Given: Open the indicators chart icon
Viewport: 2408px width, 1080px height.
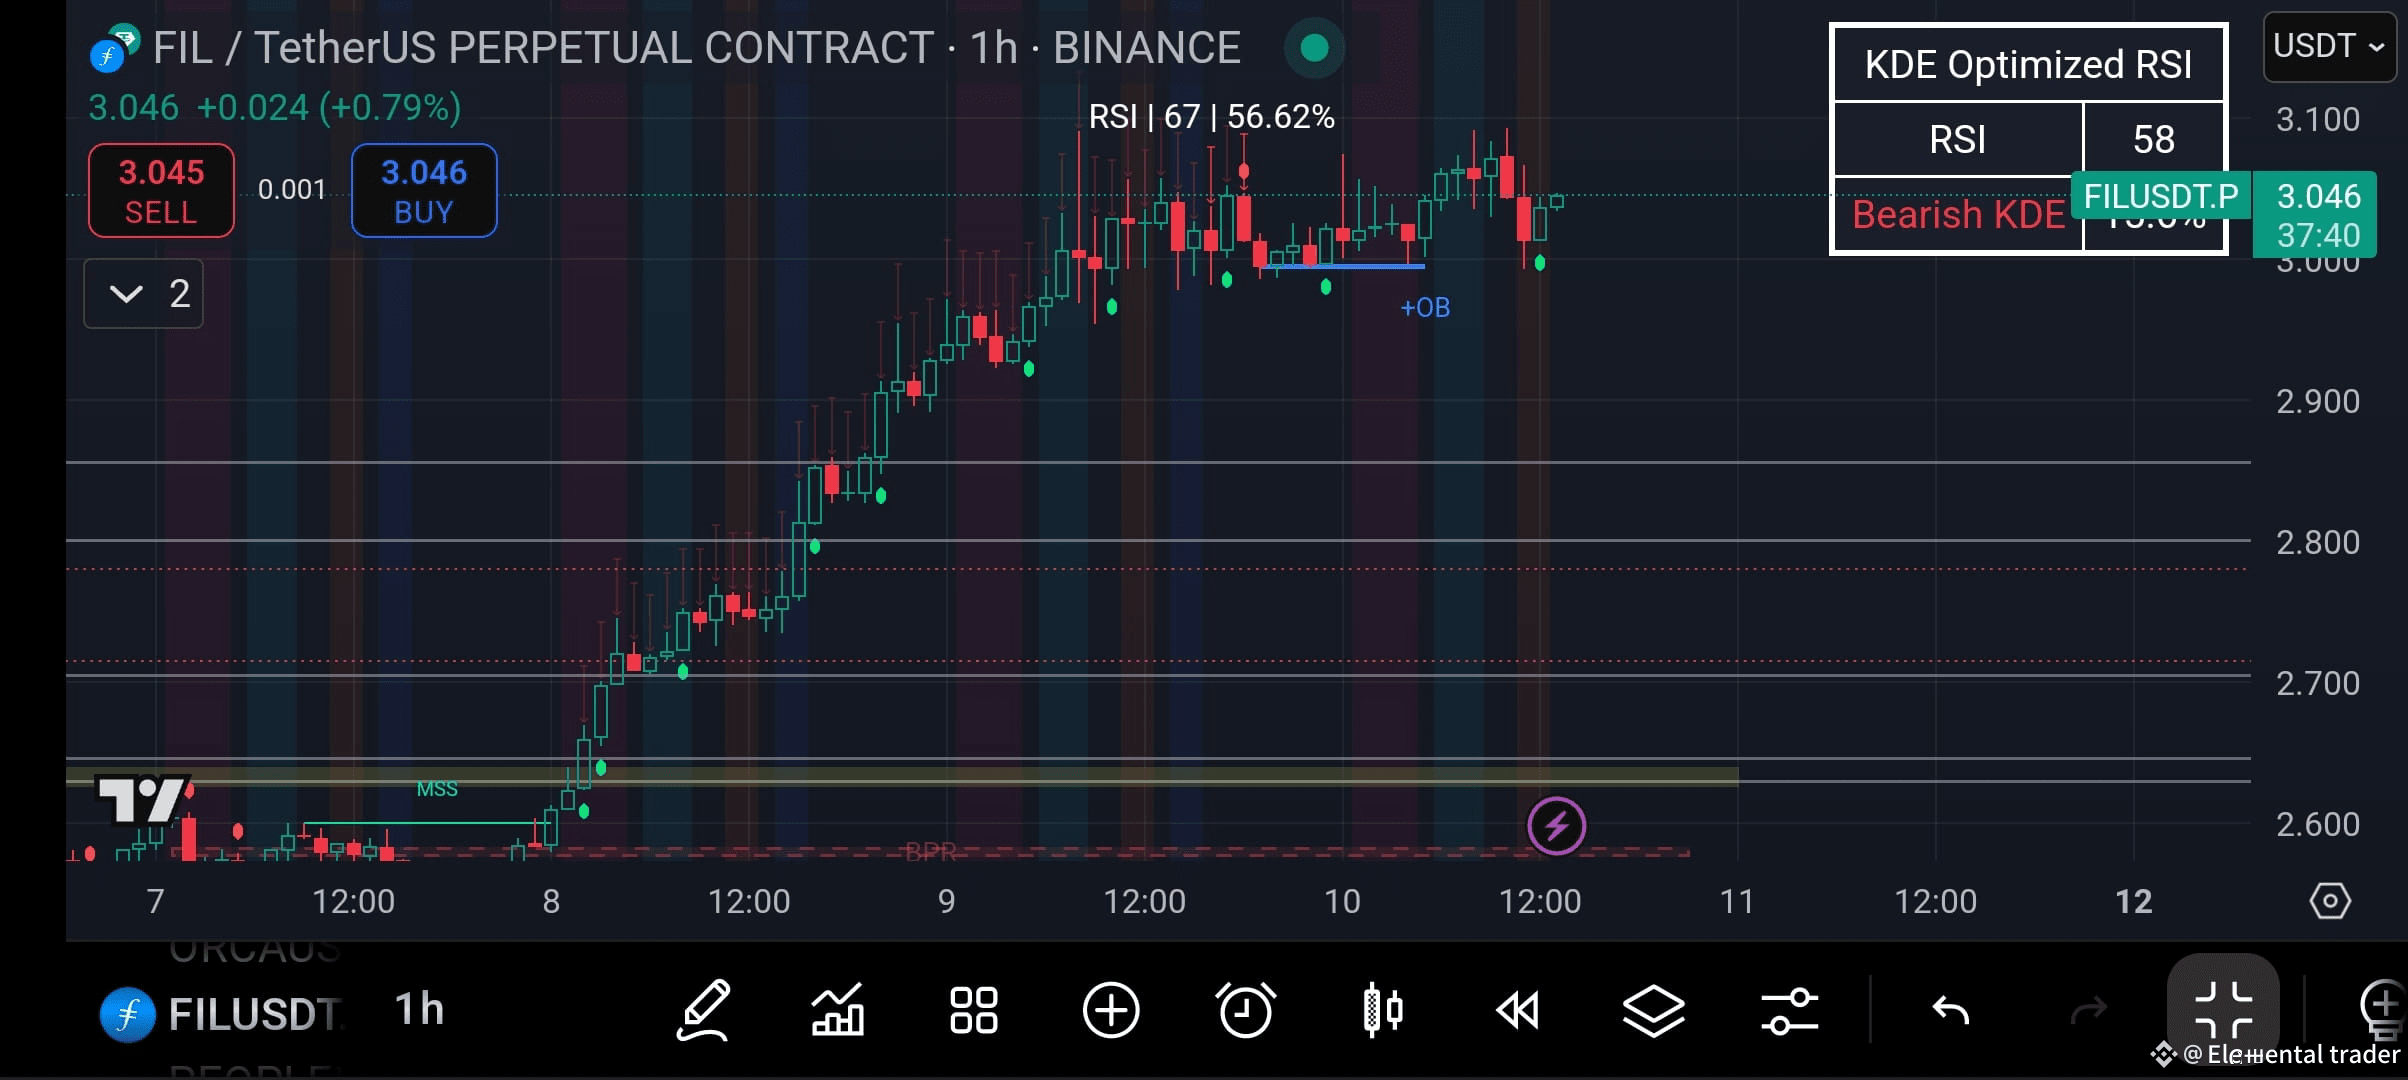Looking at the screenshot, I should pos(838,1011).
